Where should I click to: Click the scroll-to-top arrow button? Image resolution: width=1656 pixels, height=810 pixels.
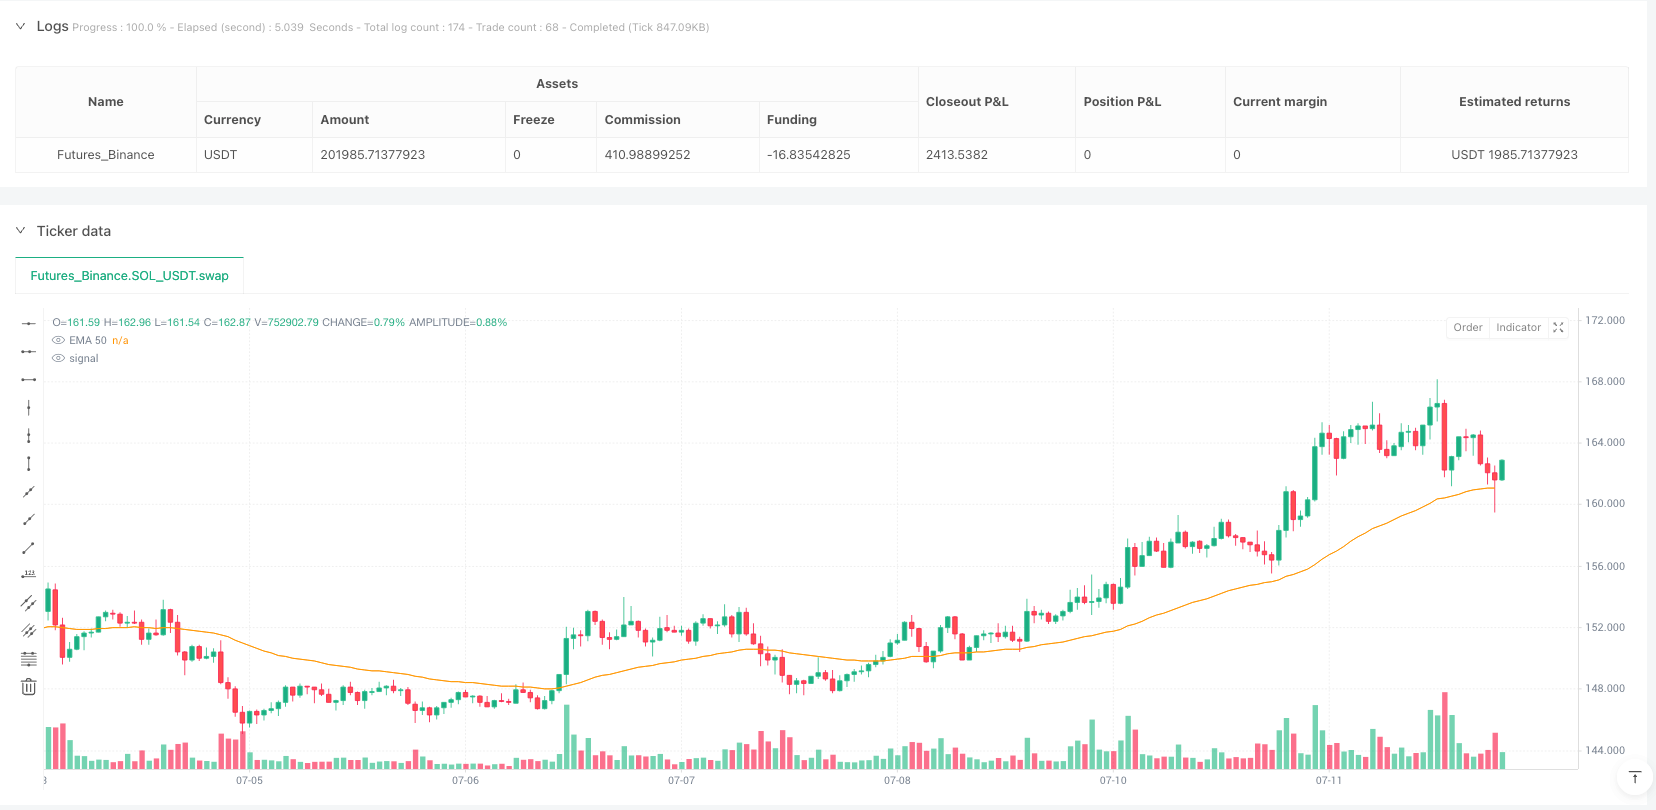point(1635,777)
